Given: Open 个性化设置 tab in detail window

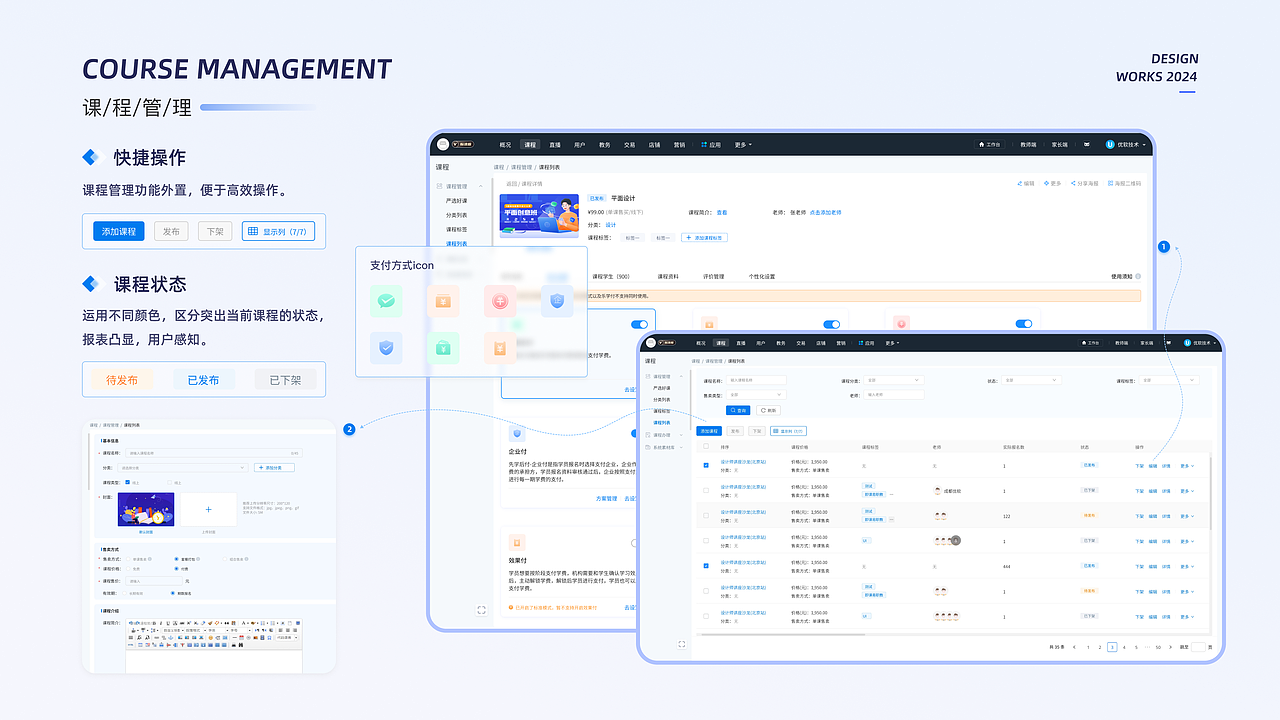Looking at the screenshot, I should point(762,276).
